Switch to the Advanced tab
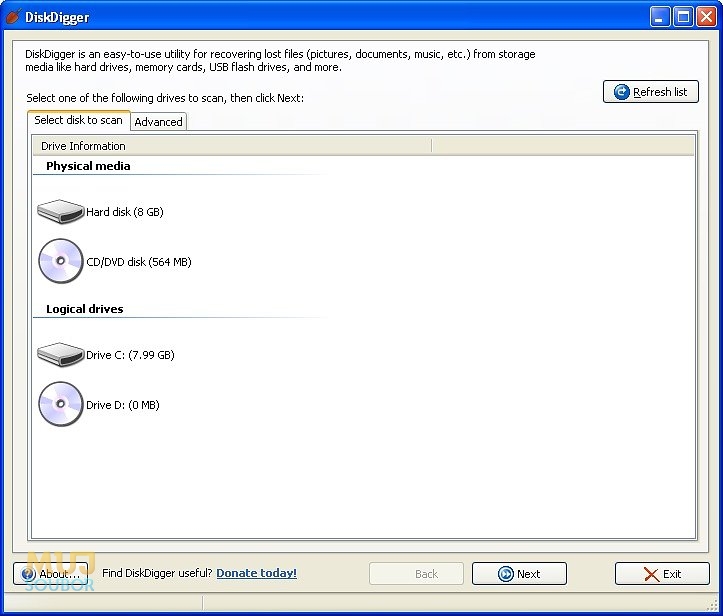 (158, 122)
